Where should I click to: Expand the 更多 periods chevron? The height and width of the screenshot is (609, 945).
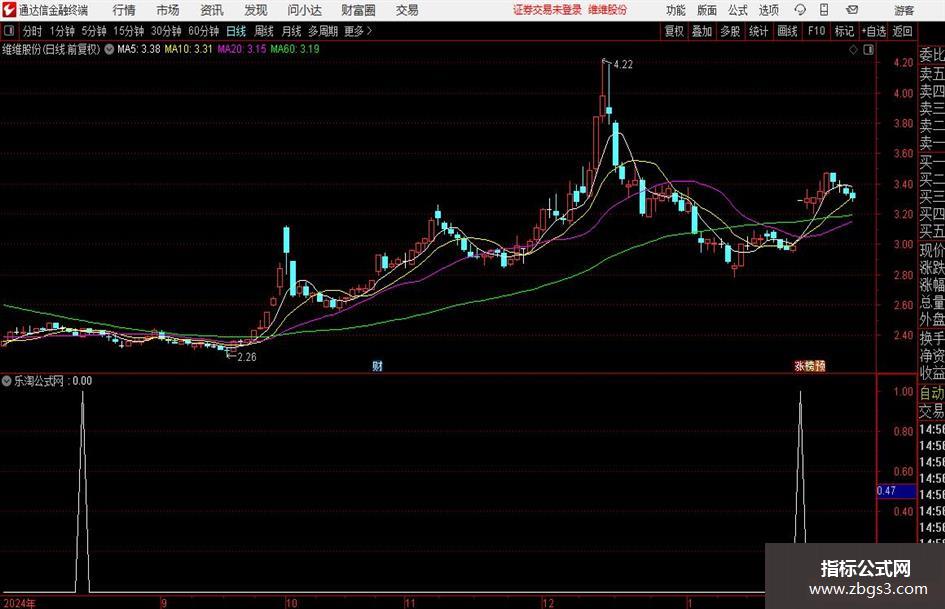click(x=369, y=31)
